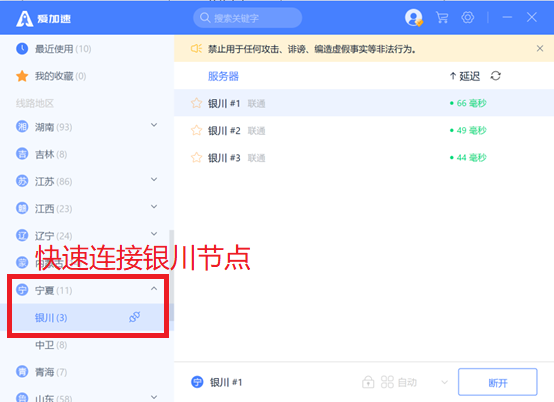Click the orange star icon beside 我的收藏

tap(22, 76)
